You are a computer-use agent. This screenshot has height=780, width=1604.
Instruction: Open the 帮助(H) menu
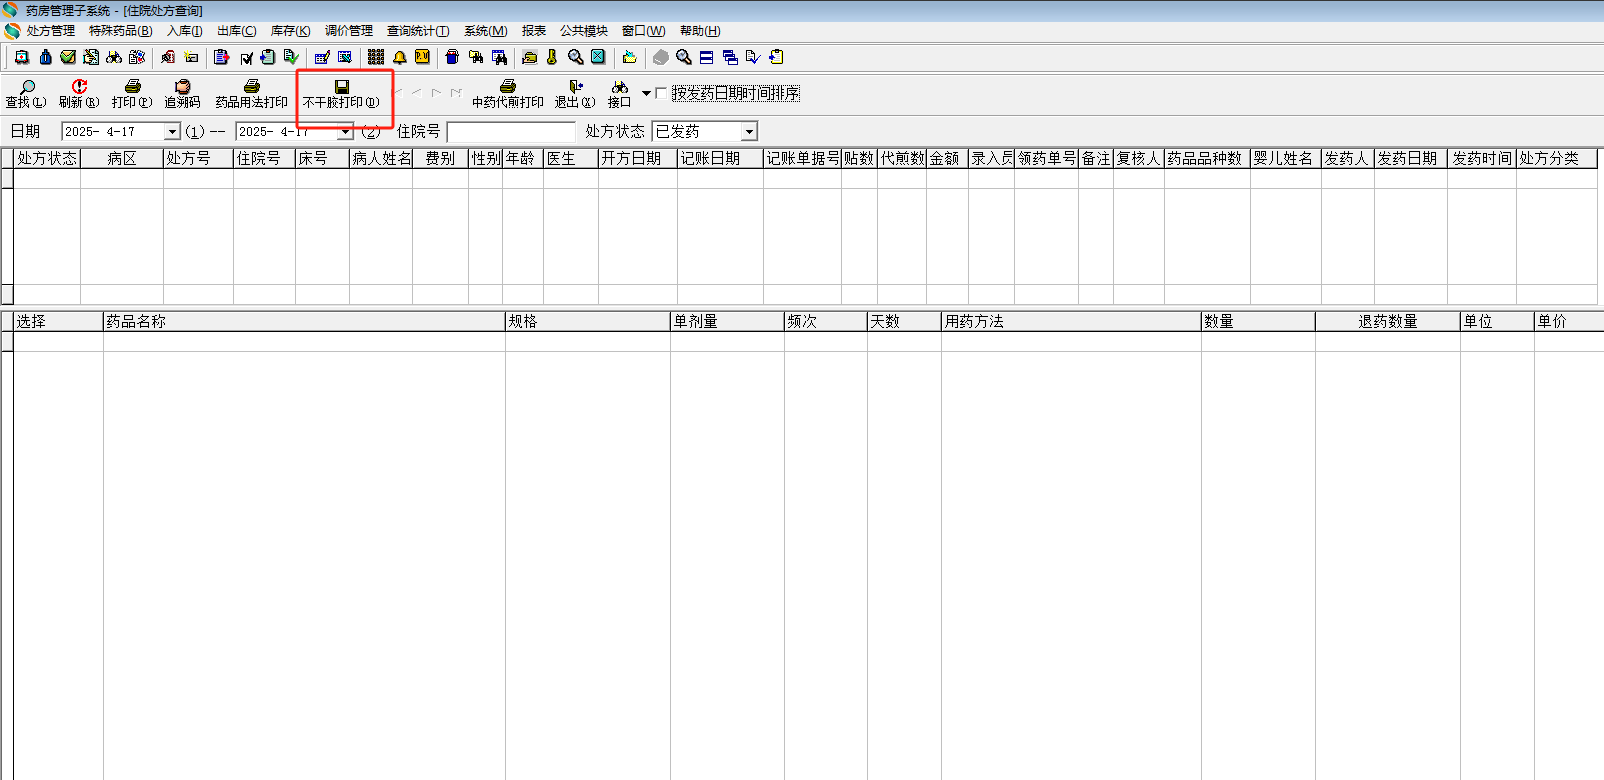pos(700,31)
